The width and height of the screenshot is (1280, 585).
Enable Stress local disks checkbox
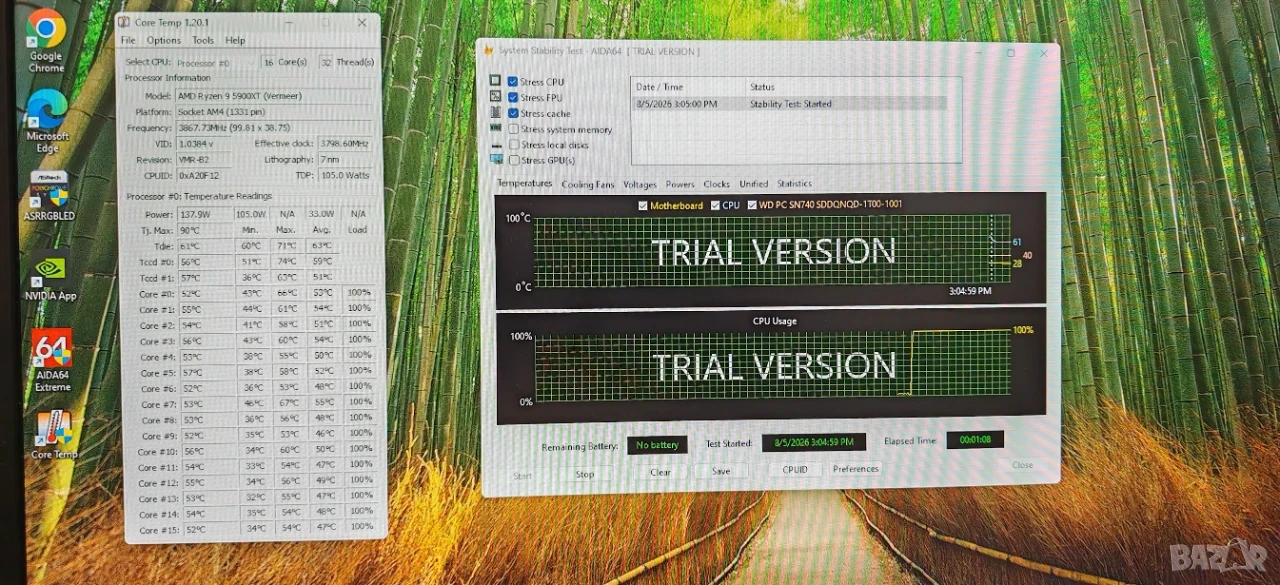[x=513, y=144]
